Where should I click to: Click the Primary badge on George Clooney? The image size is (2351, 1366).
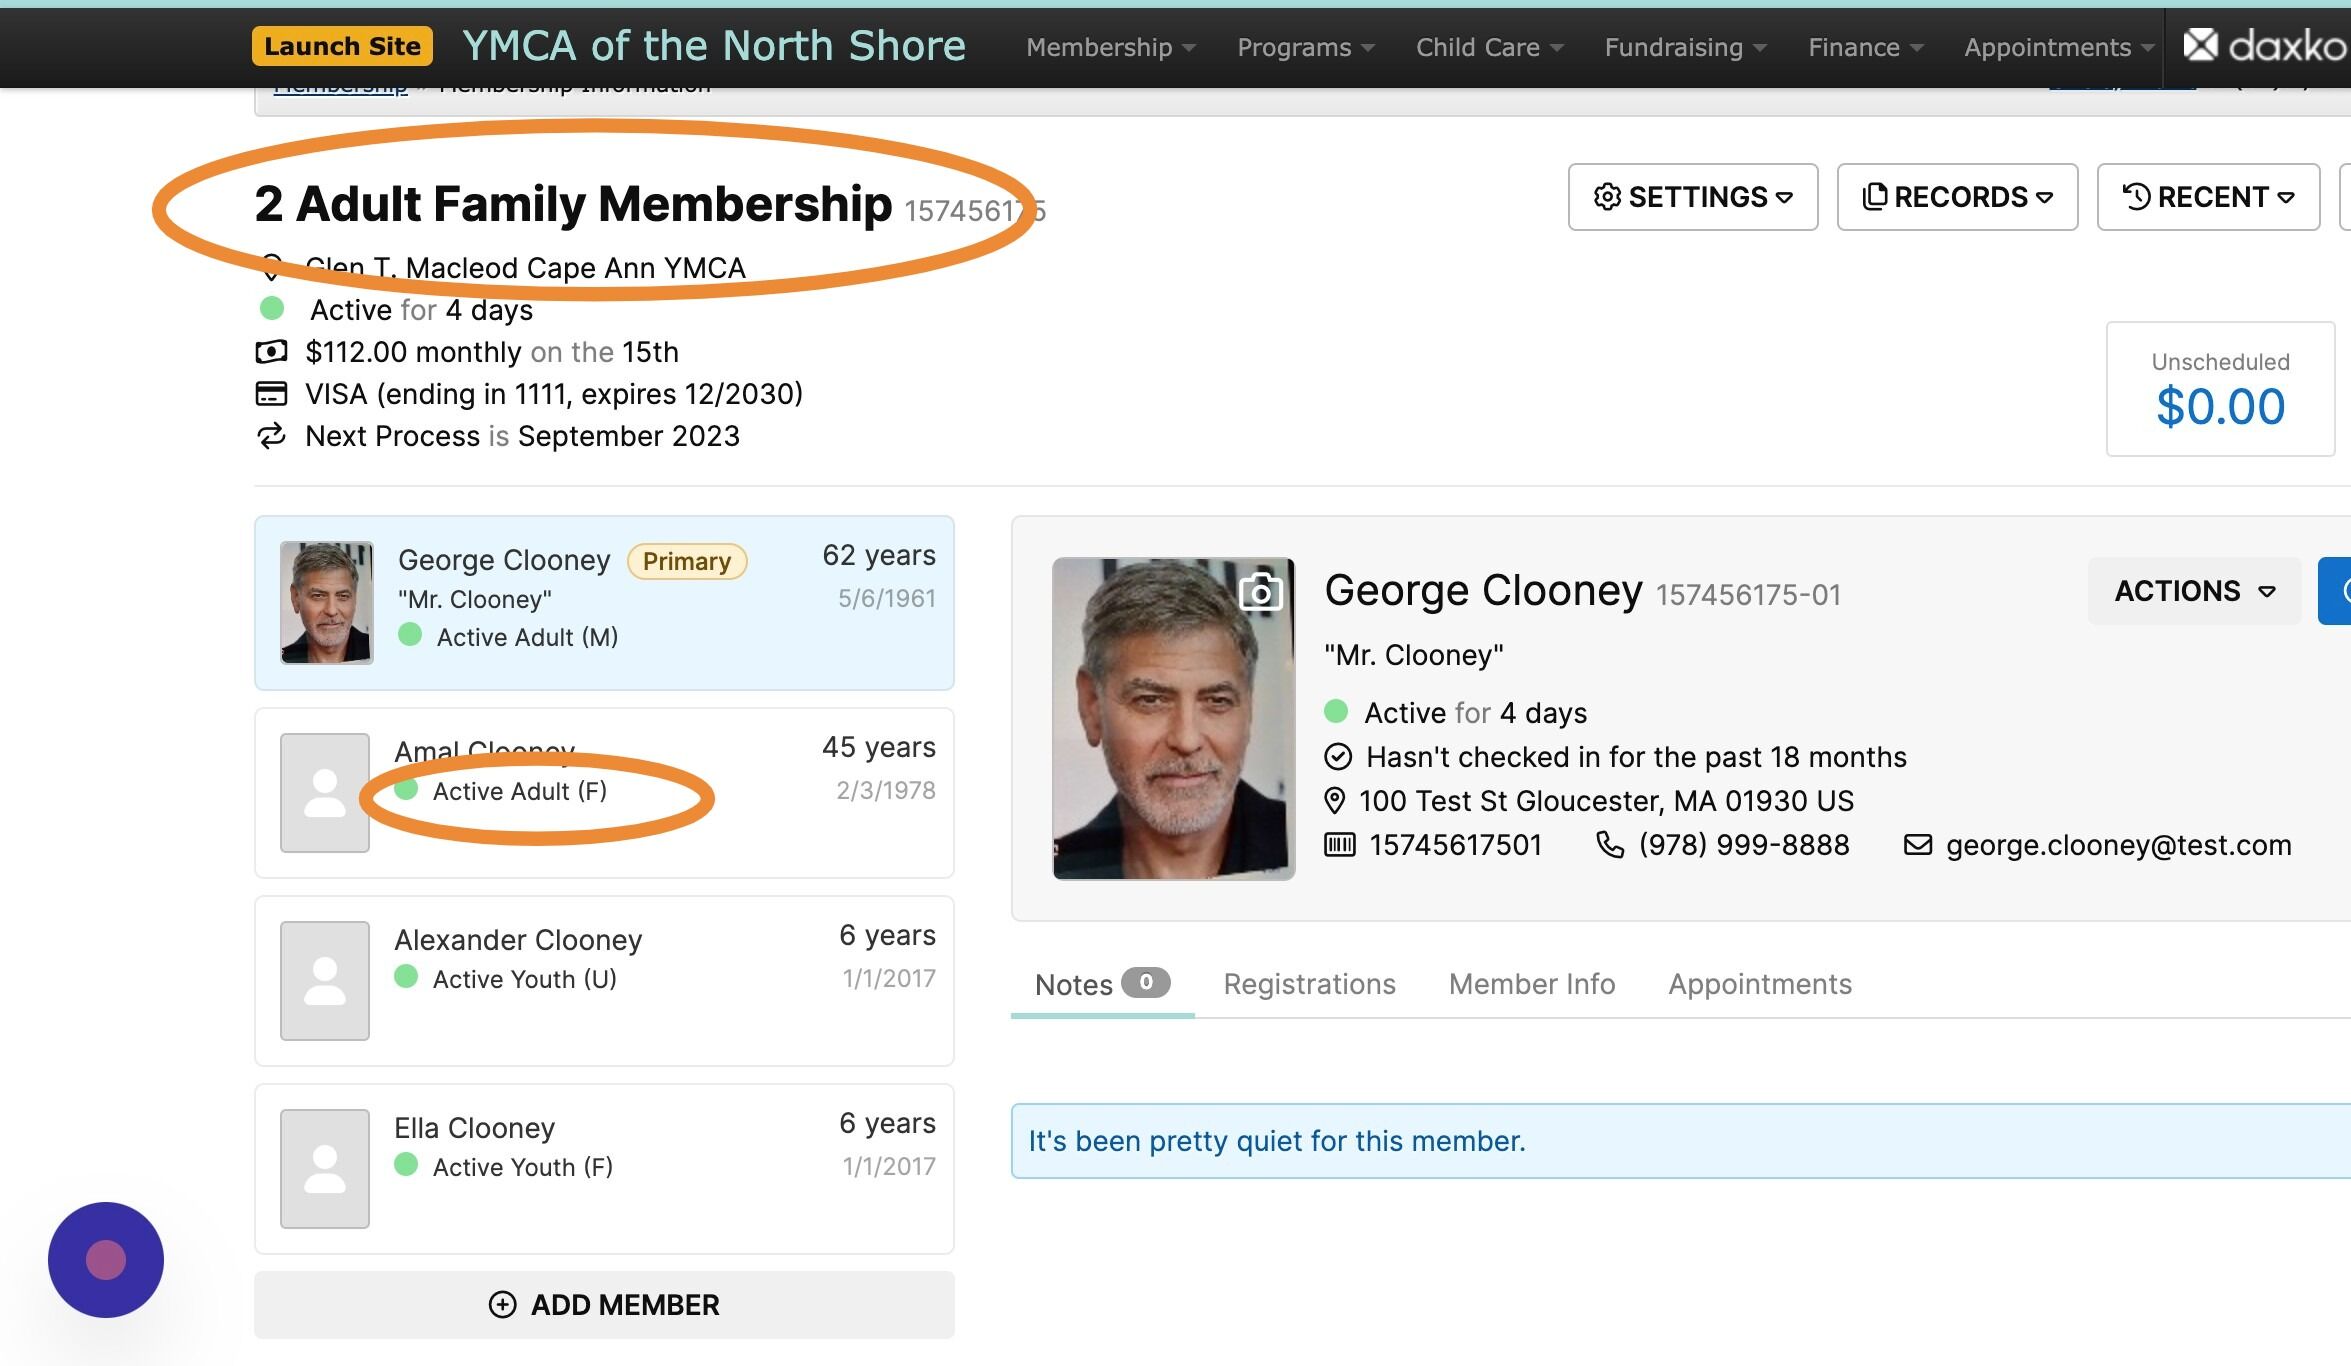pos(687,561)
